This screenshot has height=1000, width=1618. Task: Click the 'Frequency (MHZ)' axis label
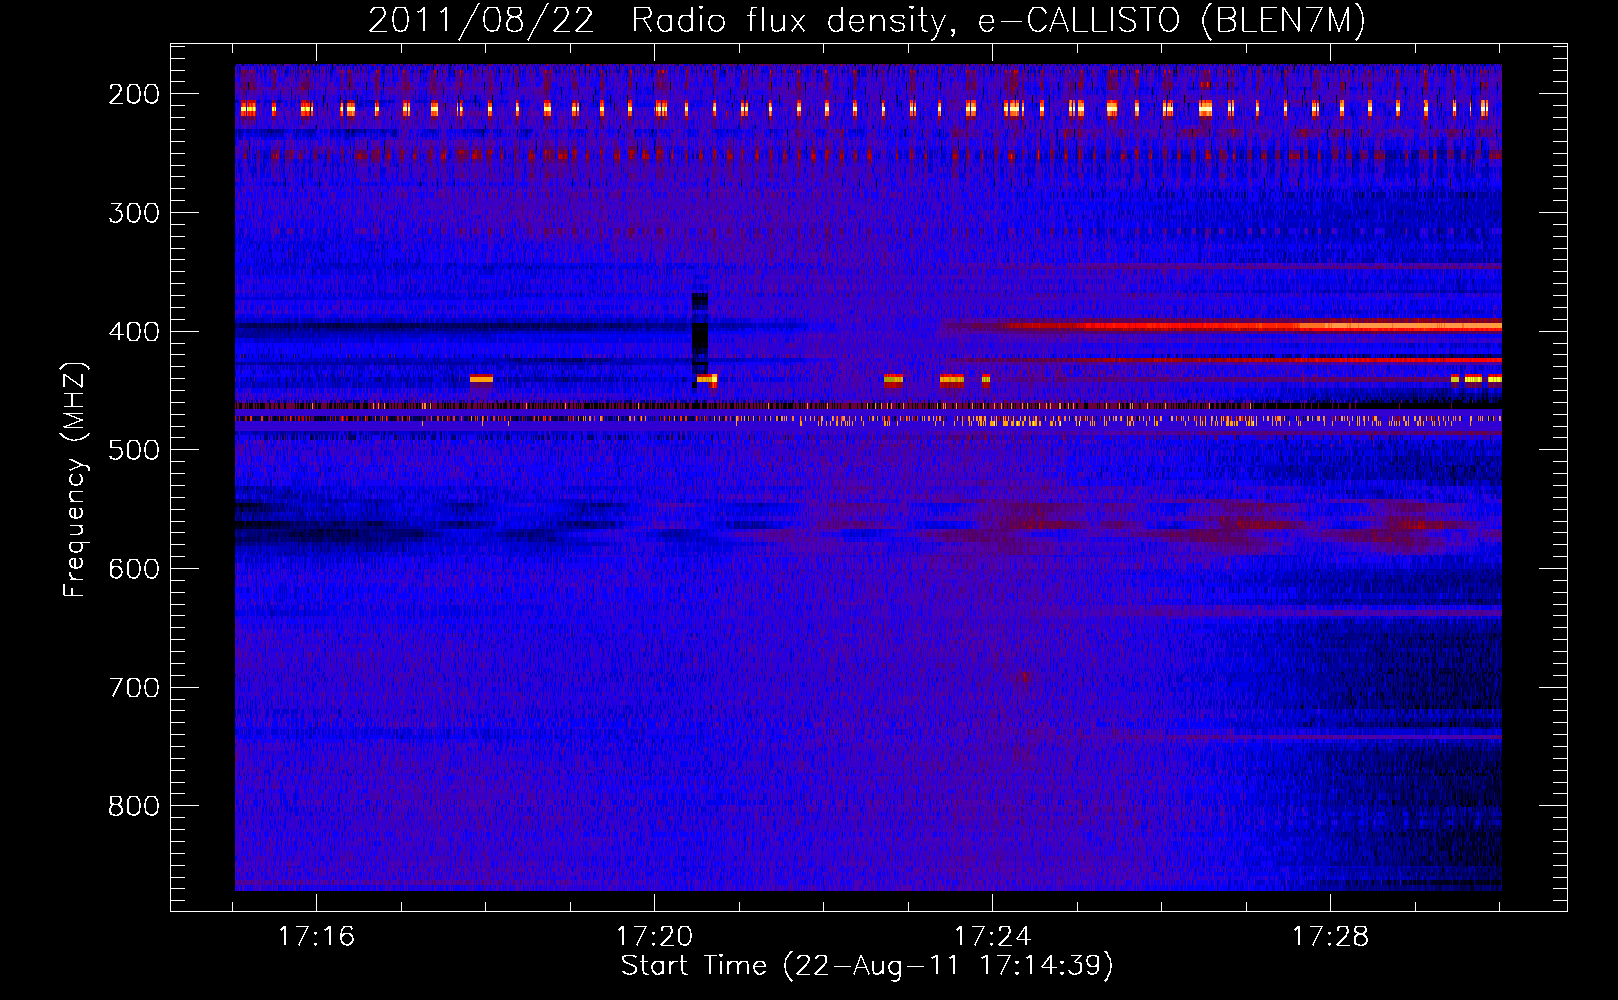click(x=75, y=479)
